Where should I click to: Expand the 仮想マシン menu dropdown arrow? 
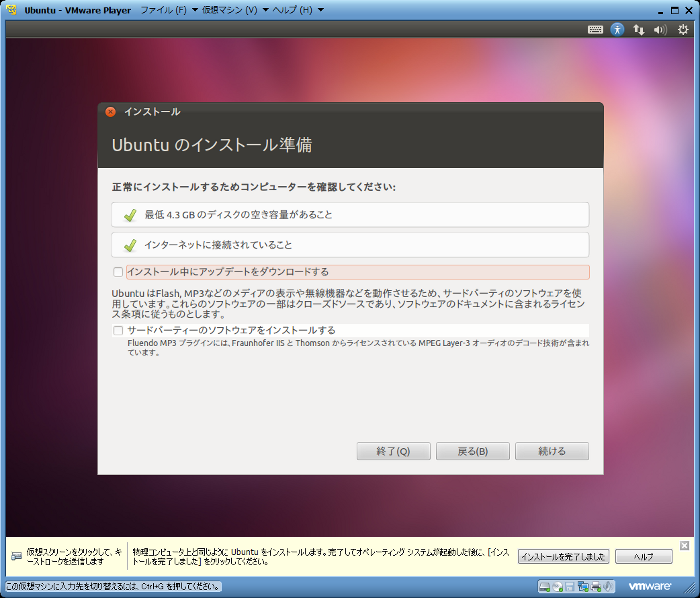coord(265,10)
